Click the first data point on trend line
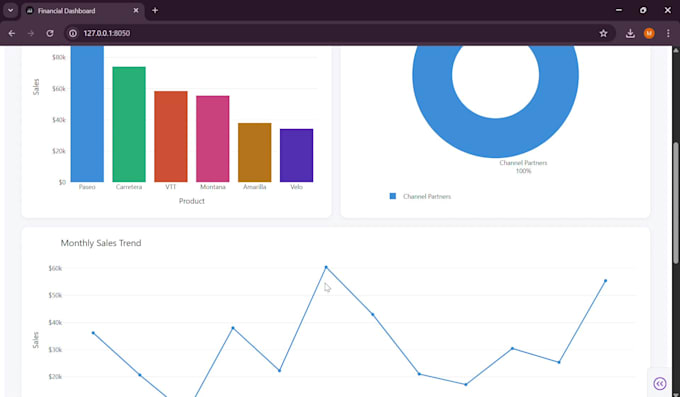Screen dimensions: 680x397 tap(93, 333)
